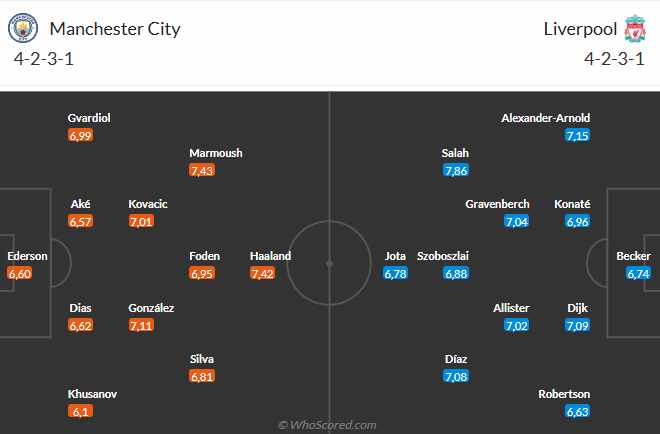The image size is (660, 434).
Task: Select Gravenberch's player name
Action: [x=497, y=204]
